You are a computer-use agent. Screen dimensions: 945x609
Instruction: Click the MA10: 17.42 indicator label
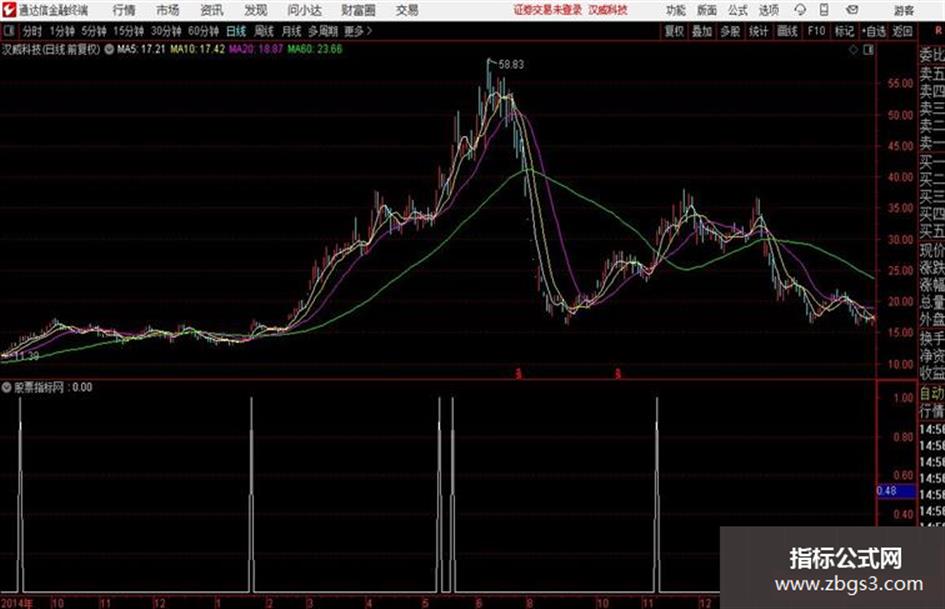pyautogui.click(x=198, y=49)
